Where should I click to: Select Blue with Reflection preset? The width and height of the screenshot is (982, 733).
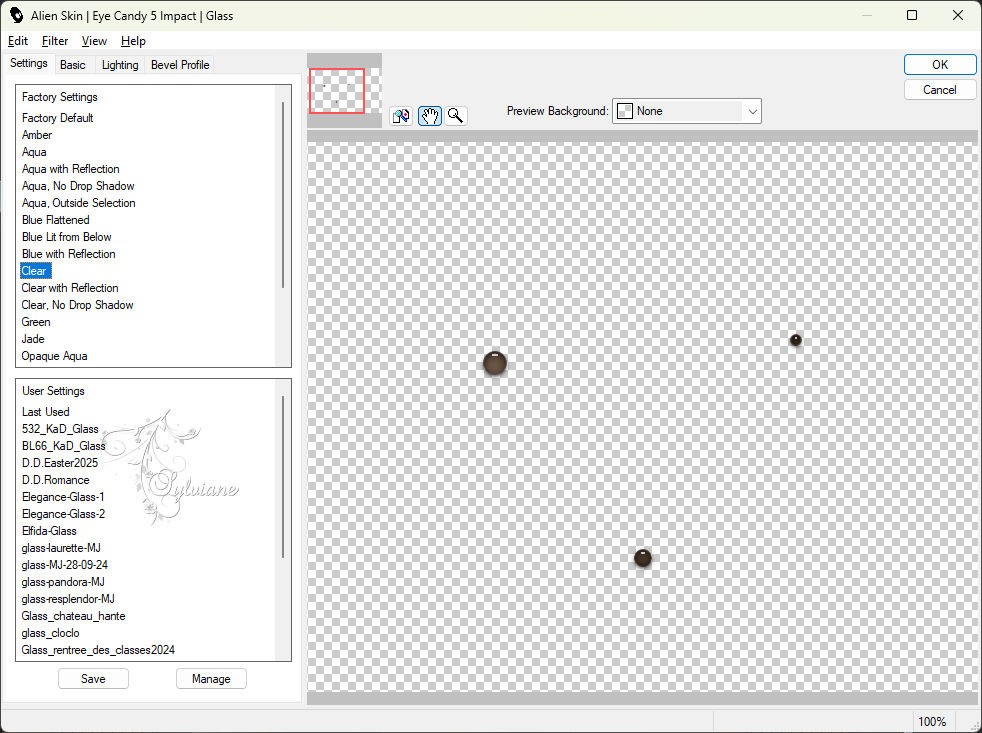(x=68, y=254)
